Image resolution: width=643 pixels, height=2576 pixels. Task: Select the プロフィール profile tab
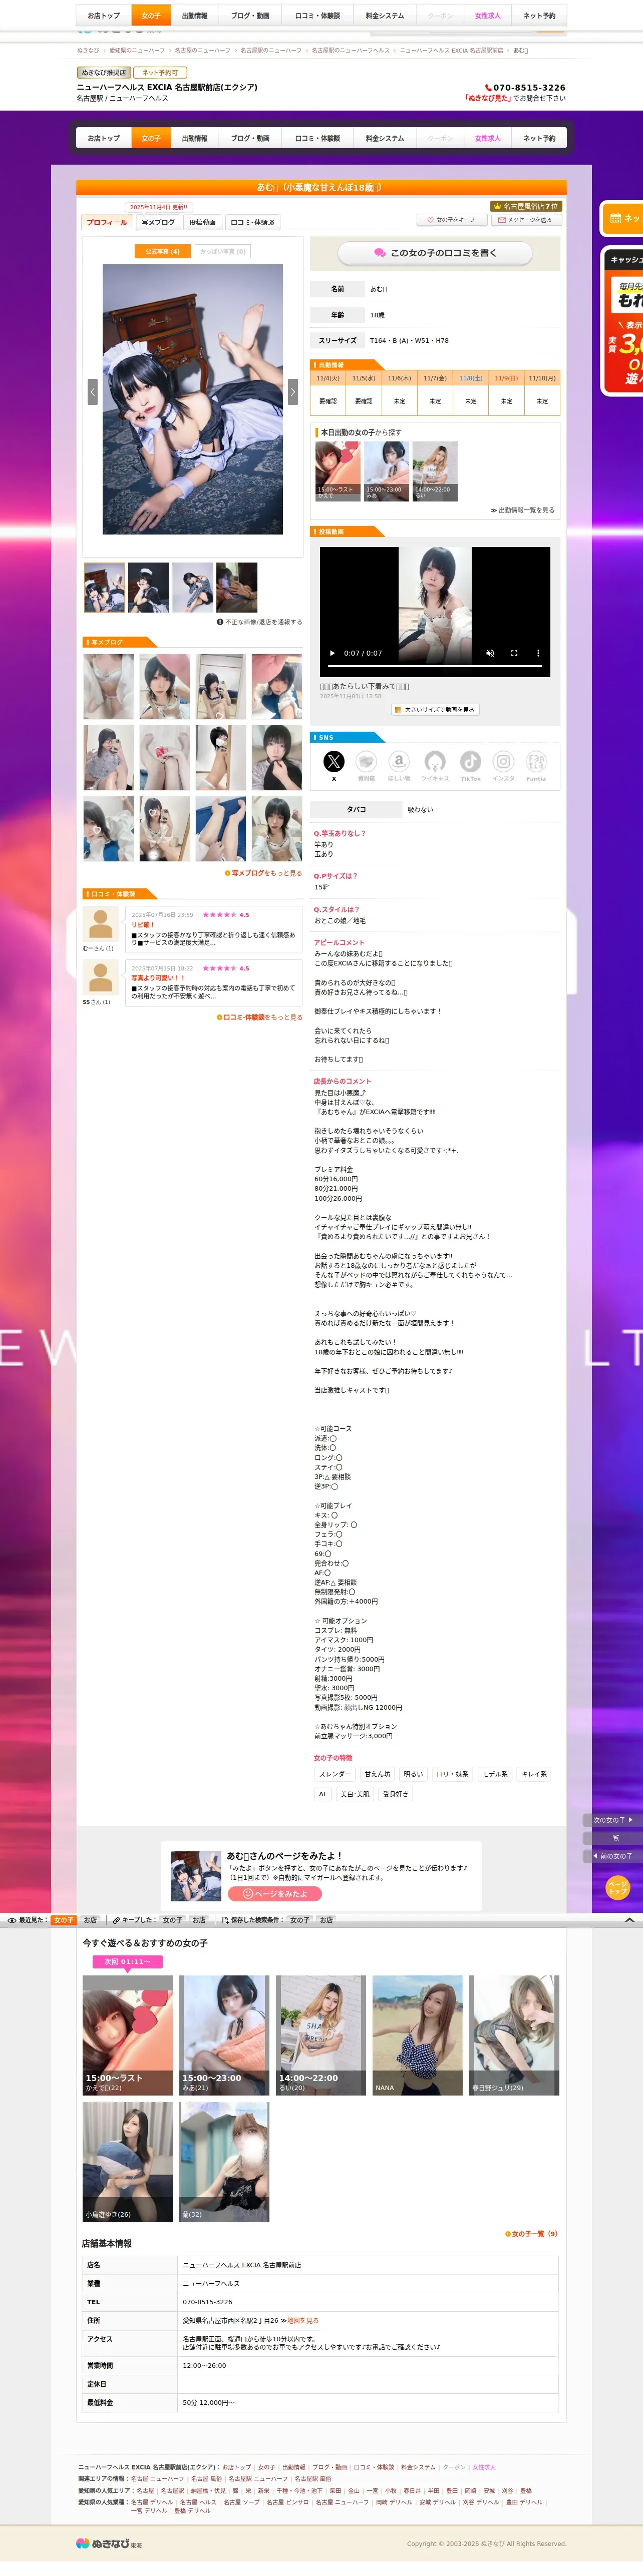tap(107, 222)
